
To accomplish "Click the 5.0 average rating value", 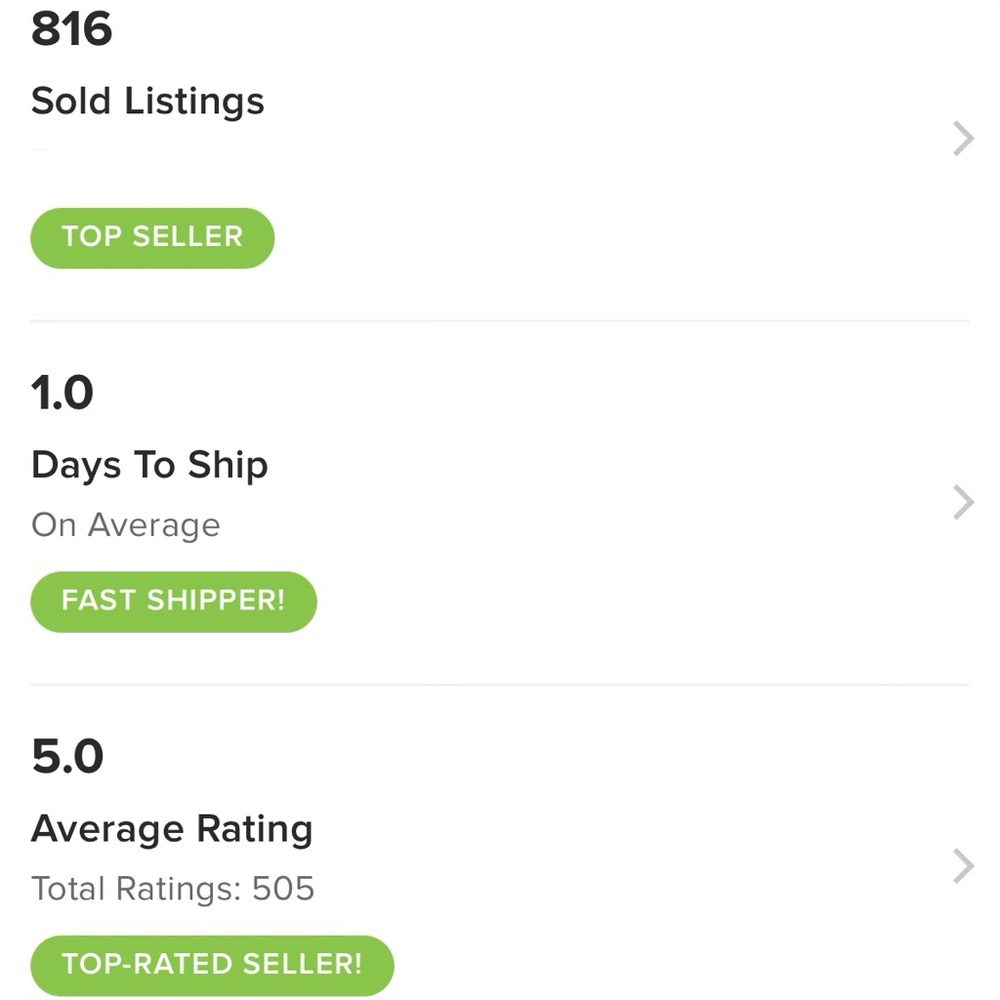I will point(67,757).
